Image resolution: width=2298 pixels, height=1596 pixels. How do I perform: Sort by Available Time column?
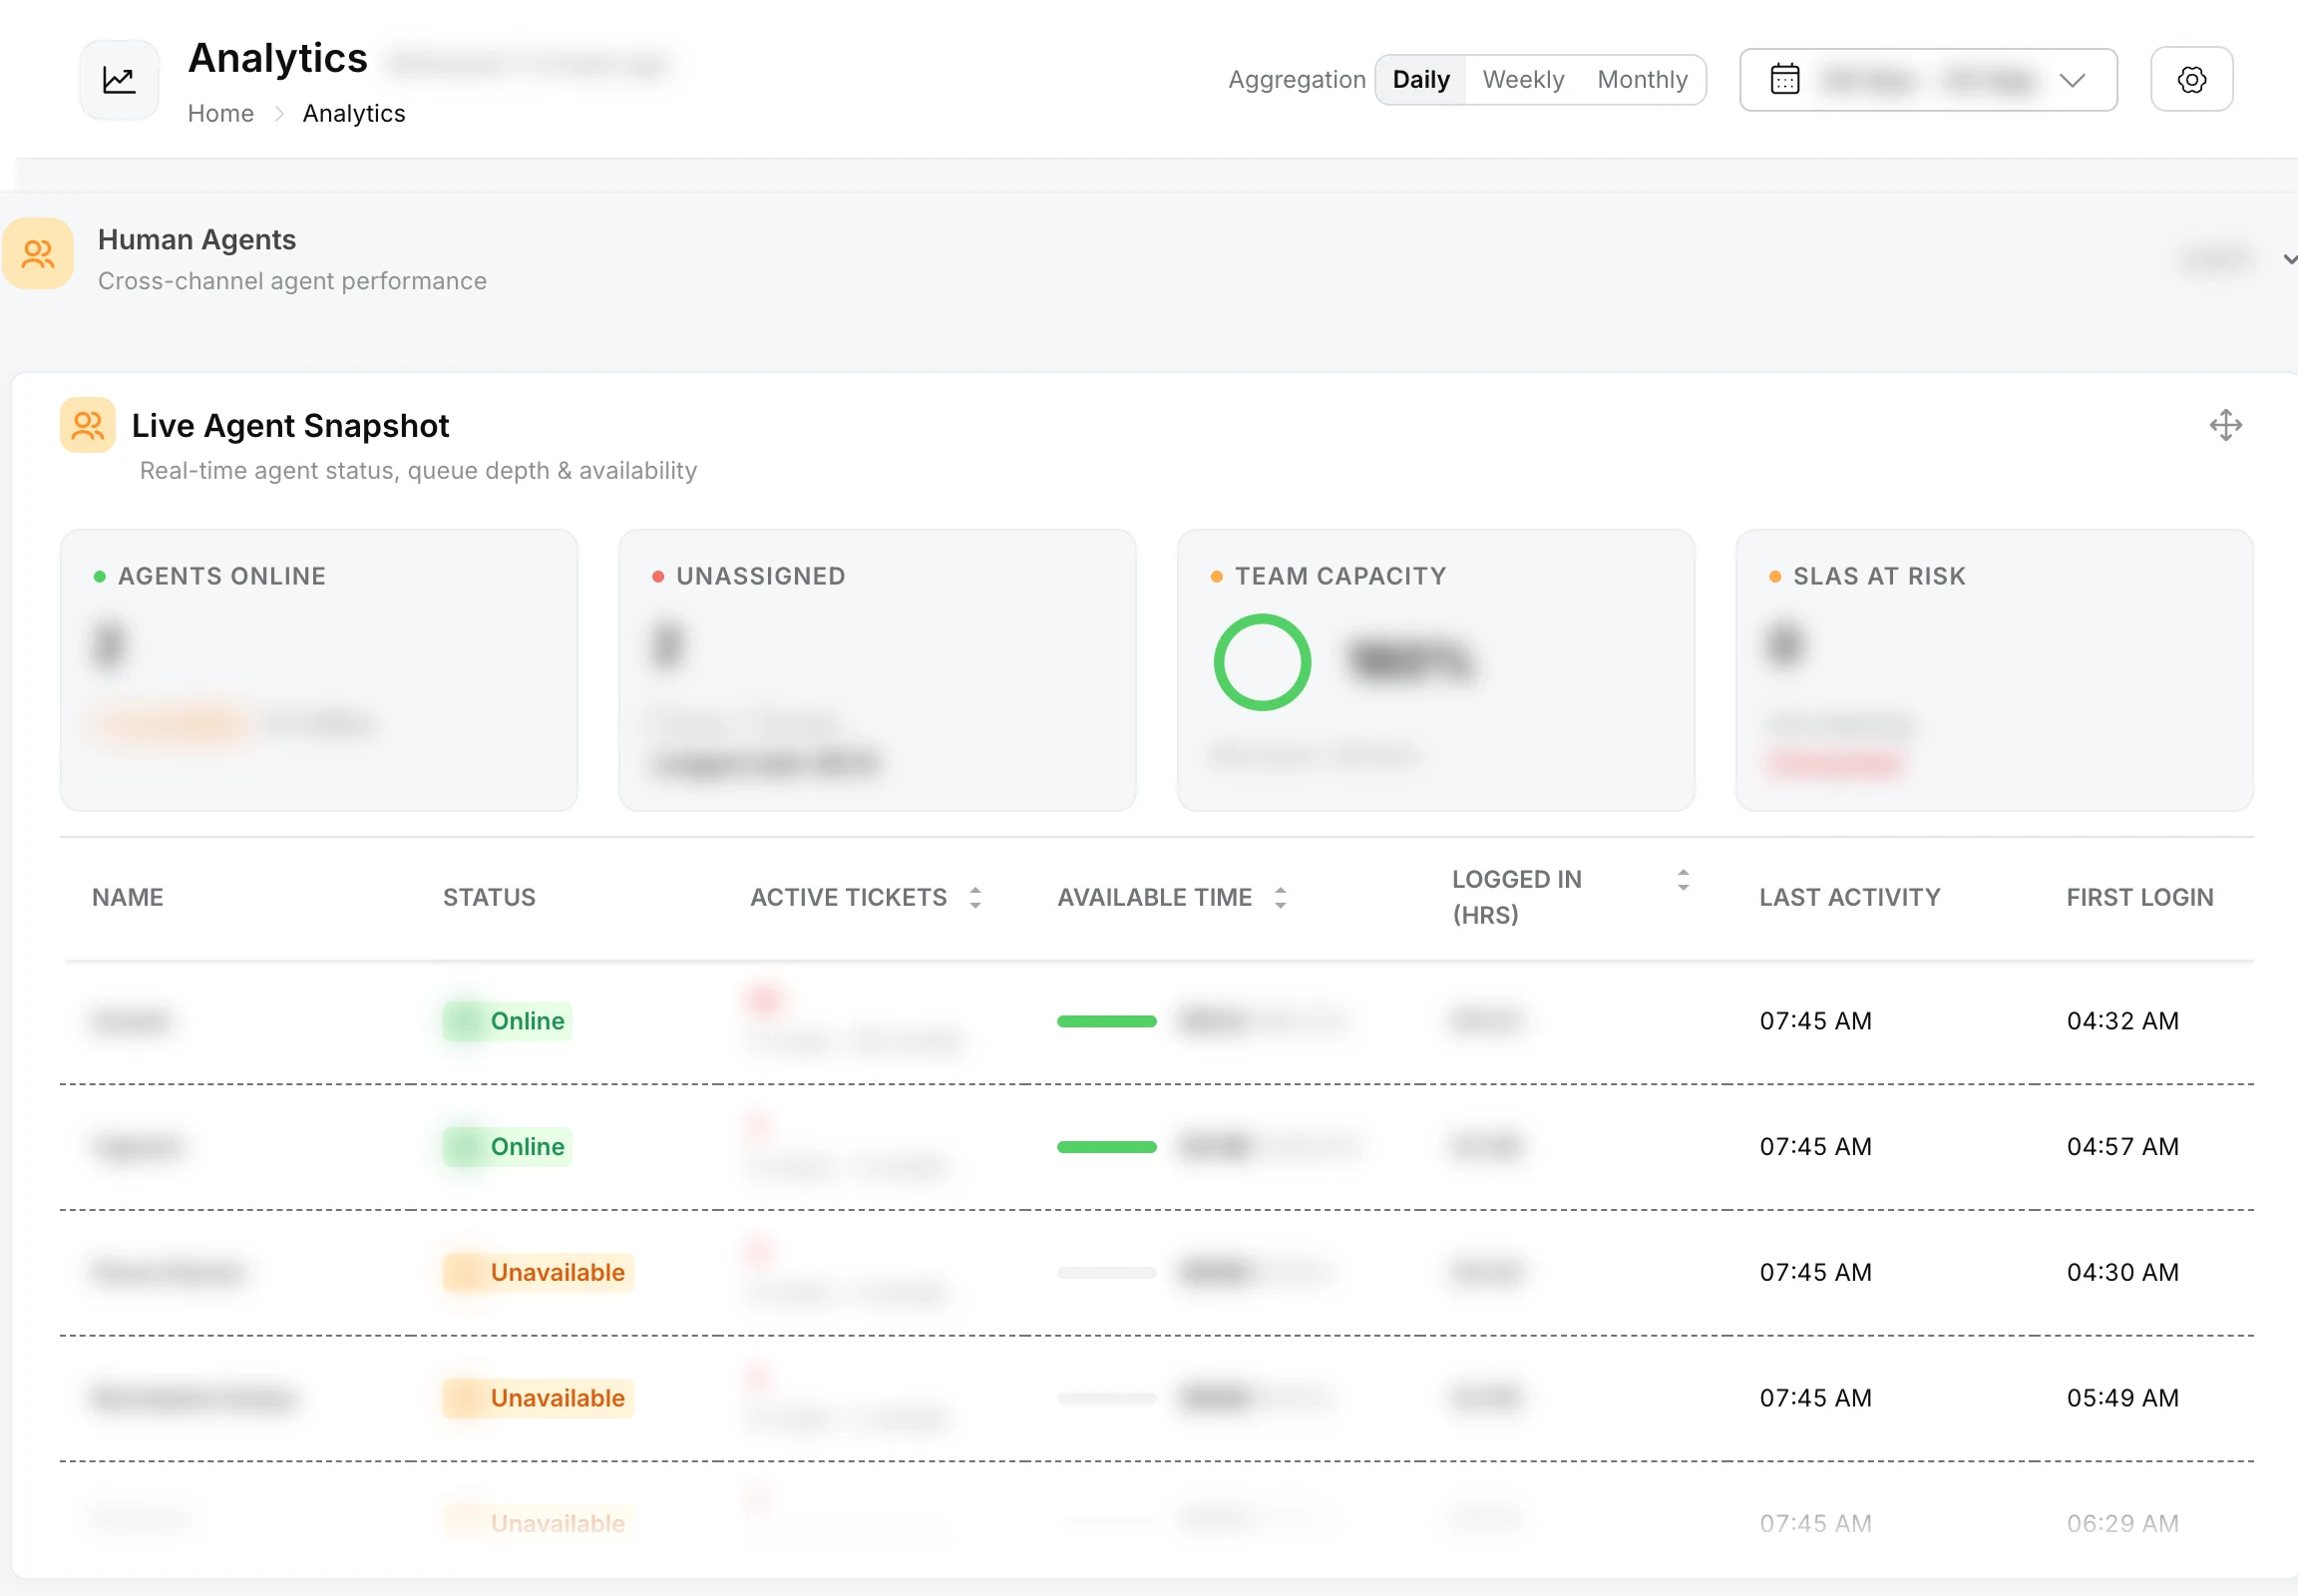coord(1279,897)
